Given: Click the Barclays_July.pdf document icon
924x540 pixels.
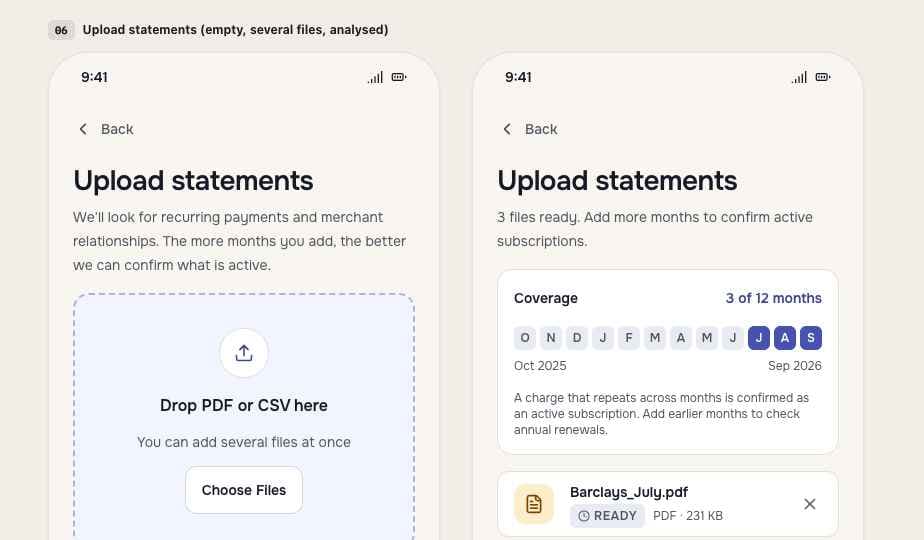Looking at the screenshot, I should tap(534, 504).
